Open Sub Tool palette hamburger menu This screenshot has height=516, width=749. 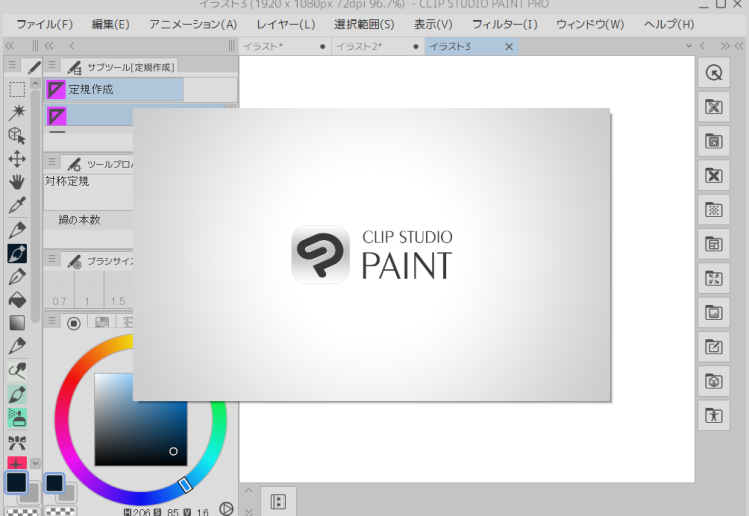[52, 64]
